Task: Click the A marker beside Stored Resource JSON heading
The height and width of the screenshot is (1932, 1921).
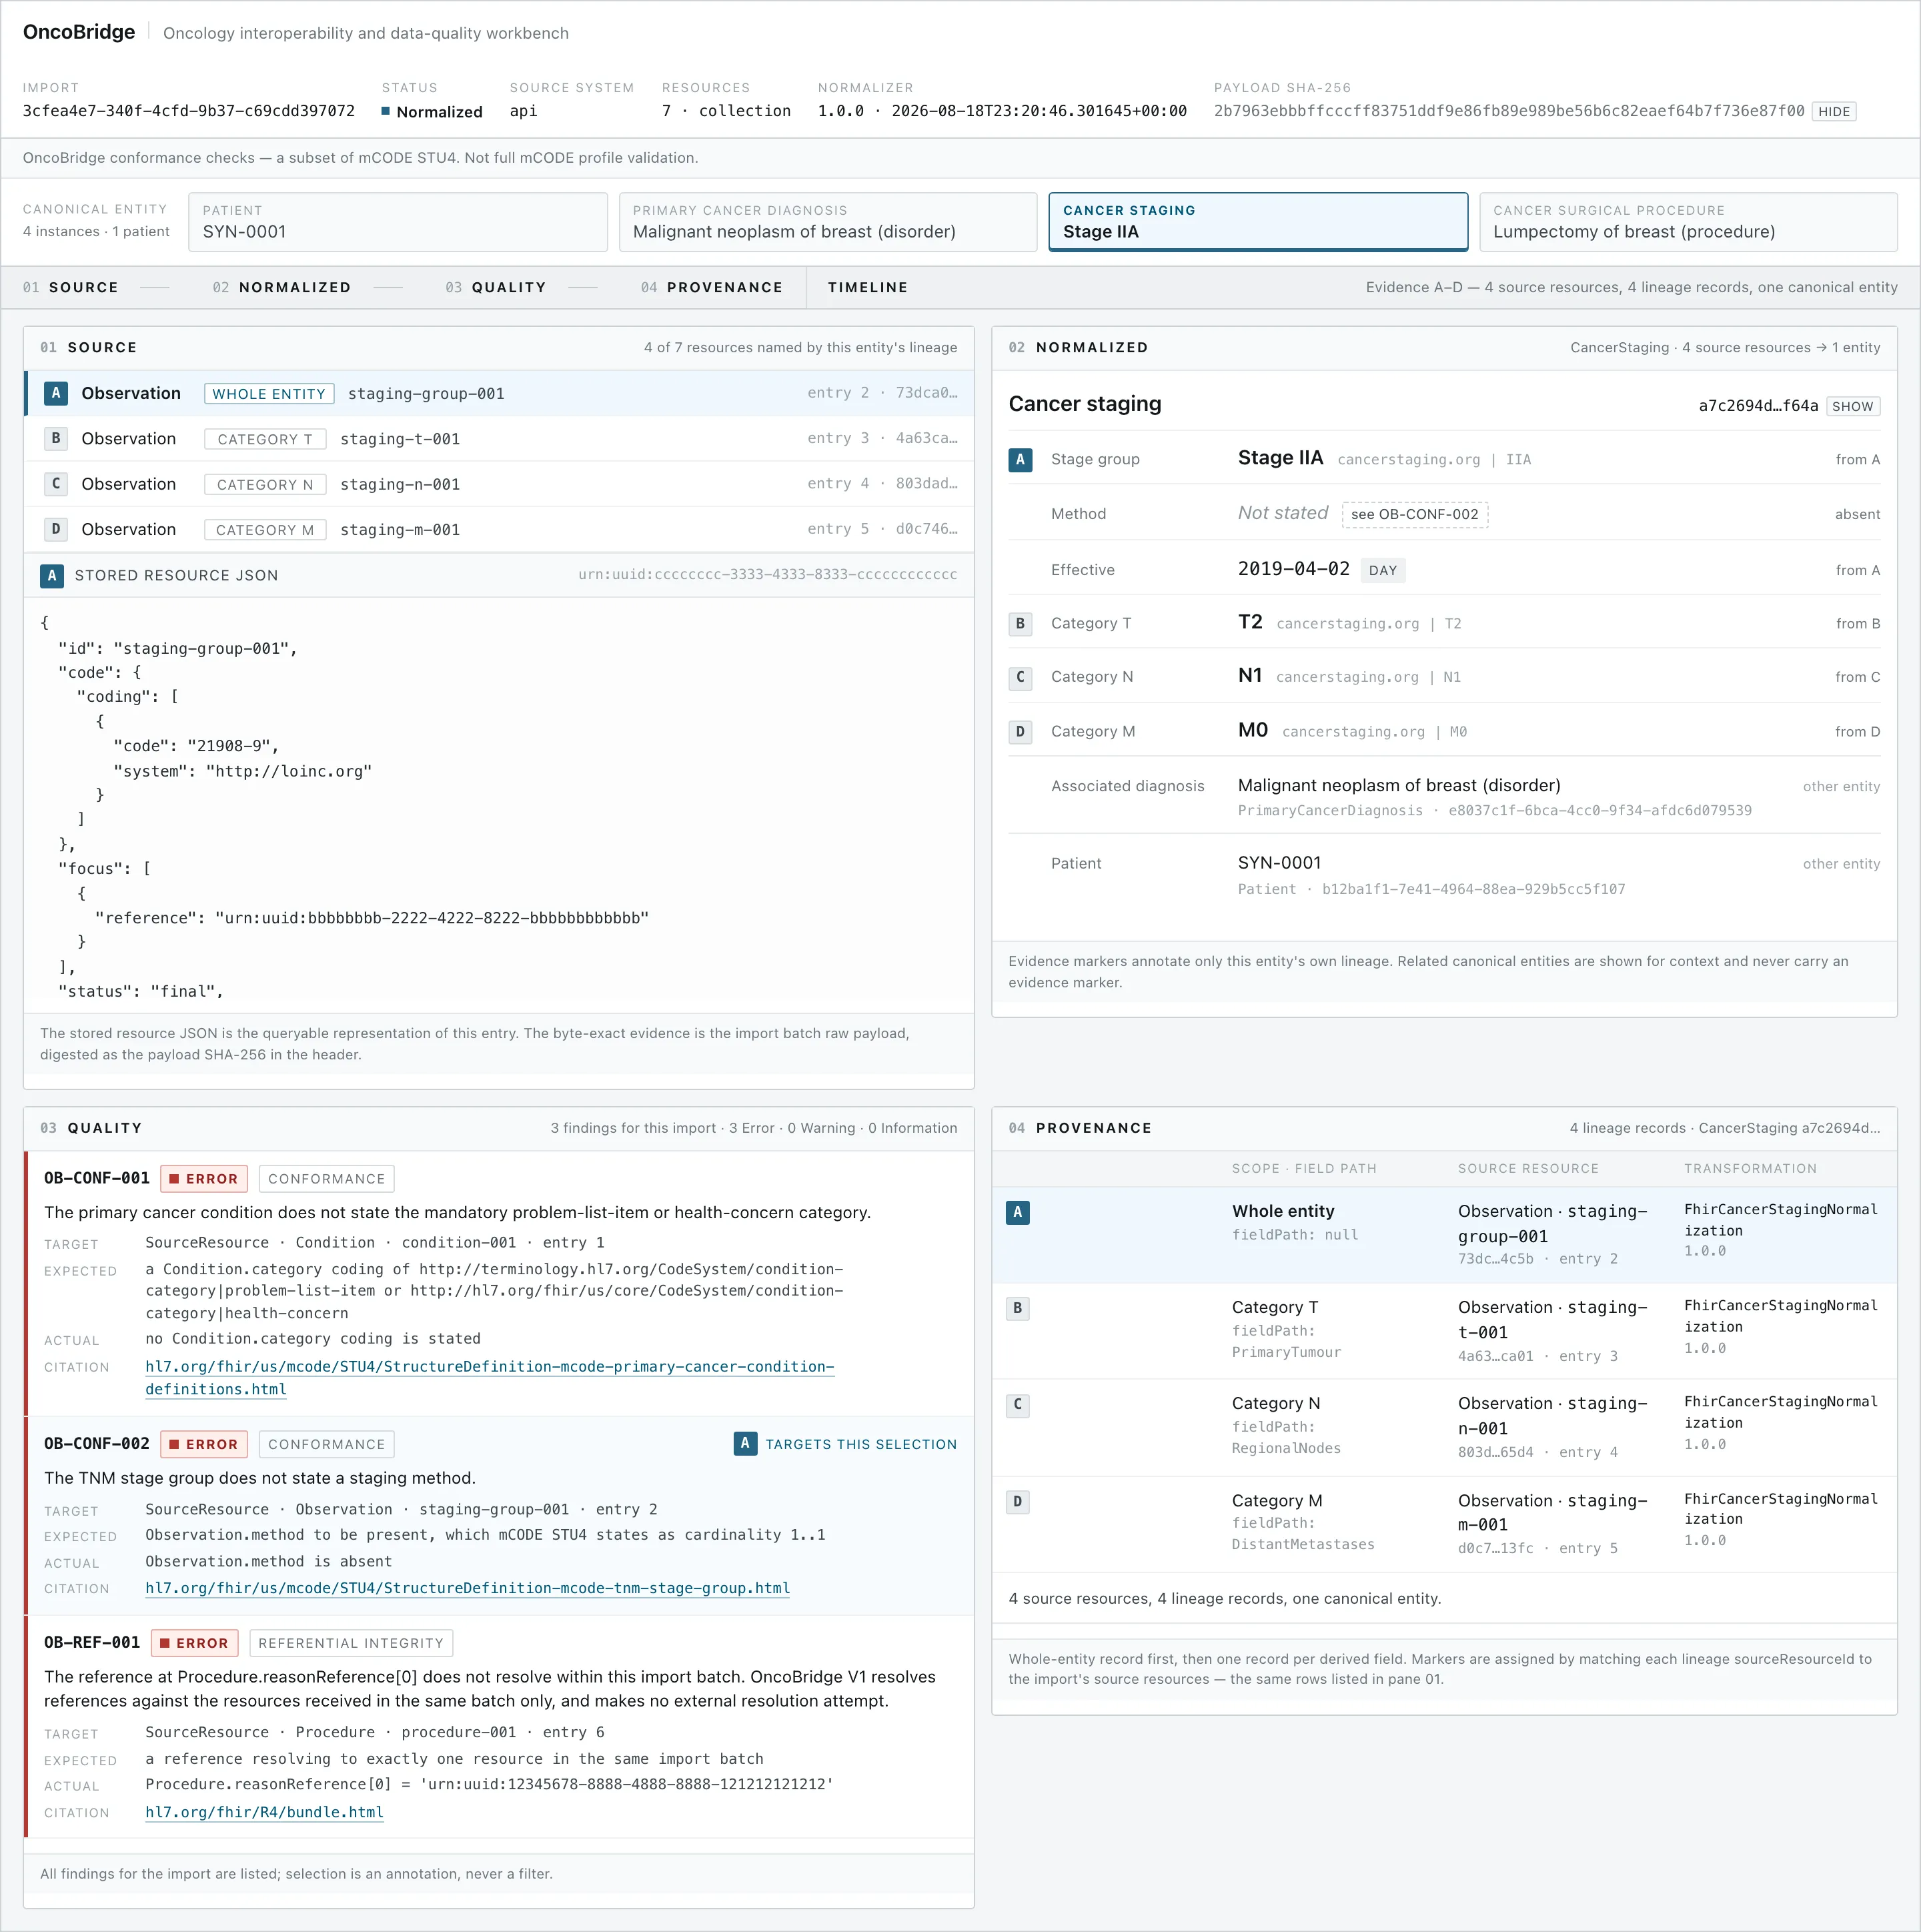Action: (x=52, y=575)
